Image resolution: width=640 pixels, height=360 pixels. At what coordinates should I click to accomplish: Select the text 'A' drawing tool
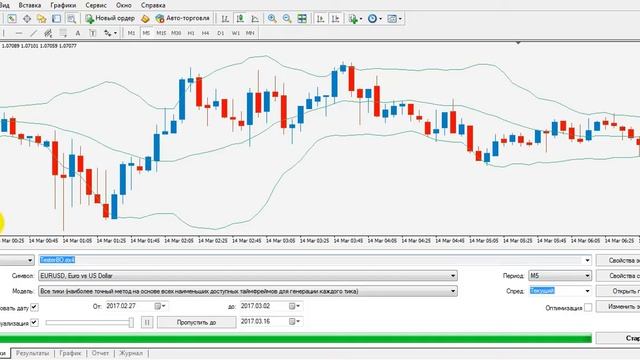(x=78, y=33)
